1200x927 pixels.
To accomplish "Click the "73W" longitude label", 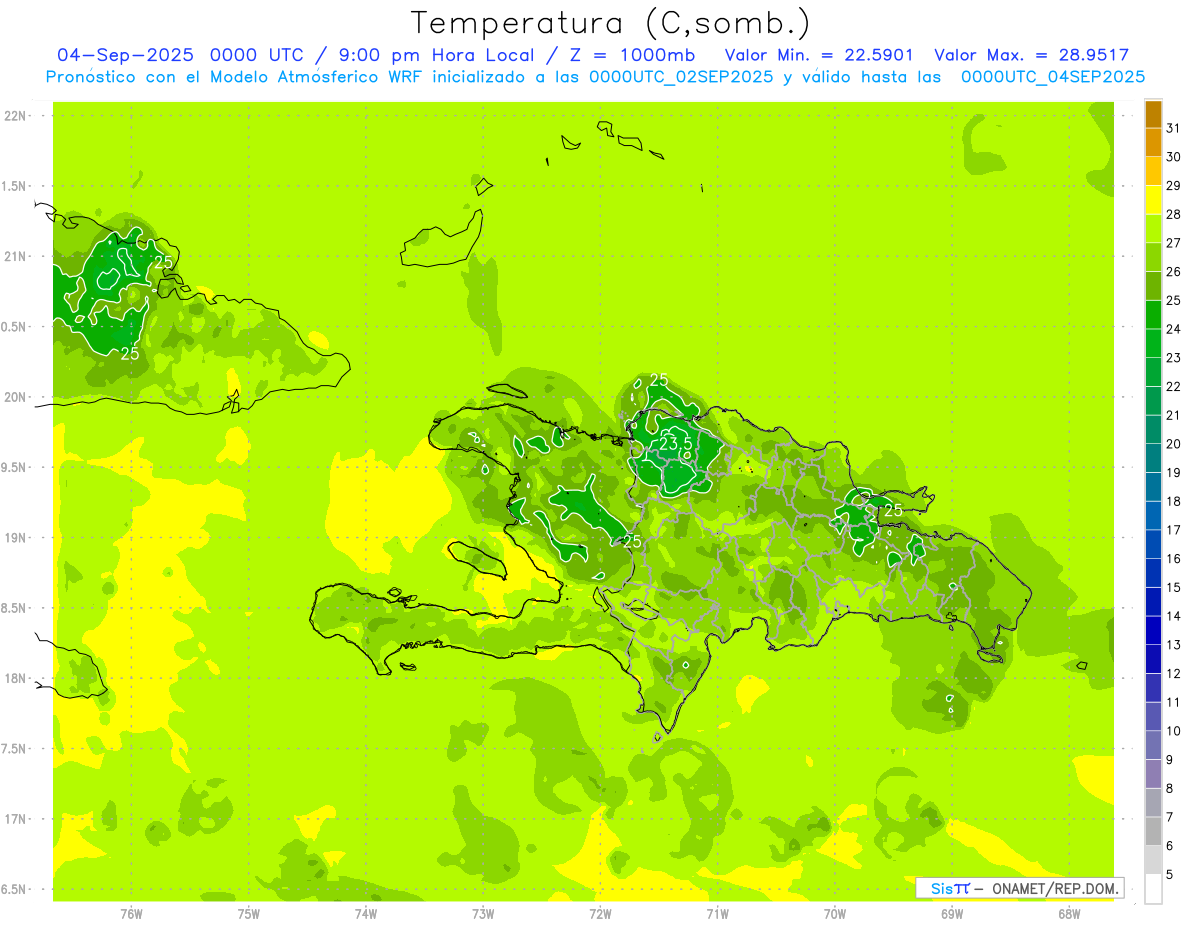I will click(x=483, y=913).
